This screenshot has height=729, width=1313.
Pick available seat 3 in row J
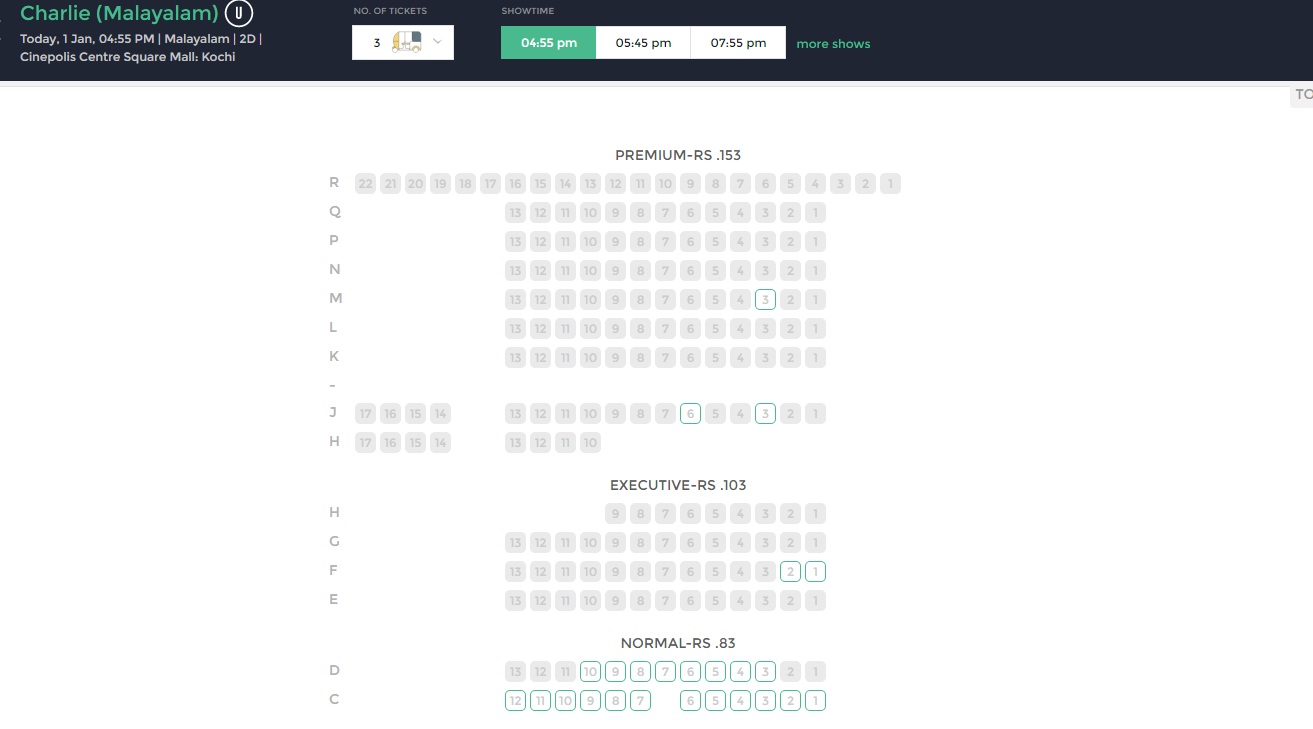click(765, 414)
